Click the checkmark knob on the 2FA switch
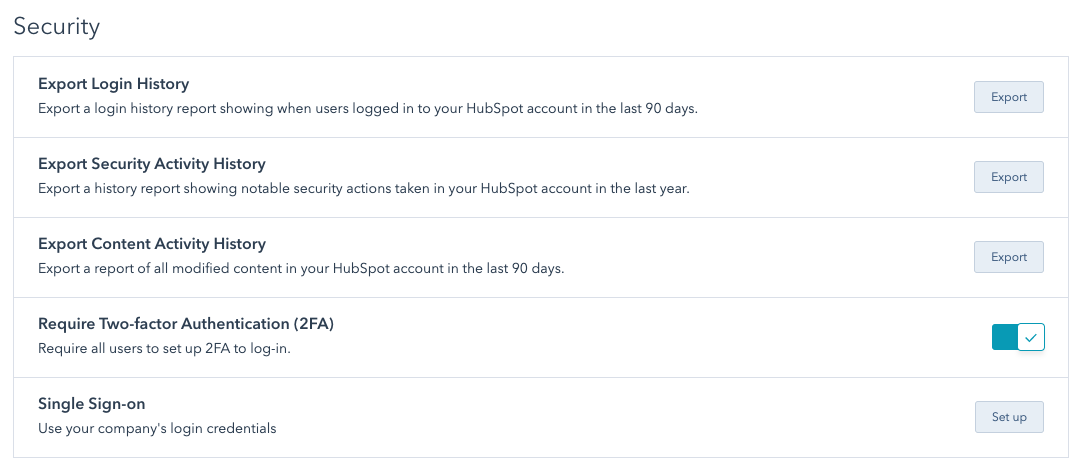The height and width of the screenshot is (475, 1079). tap(1031, 337)
